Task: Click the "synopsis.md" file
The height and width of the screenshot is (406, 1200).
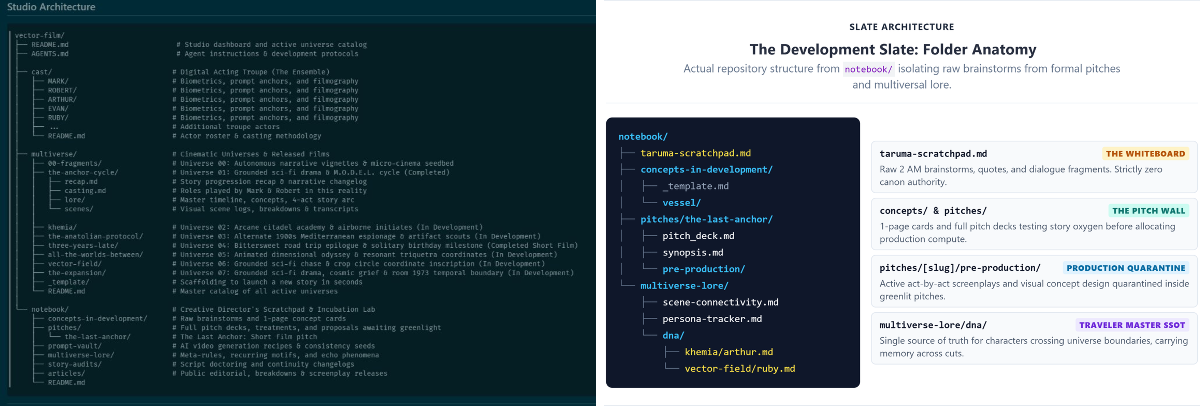Action: (x=695, y=252)
